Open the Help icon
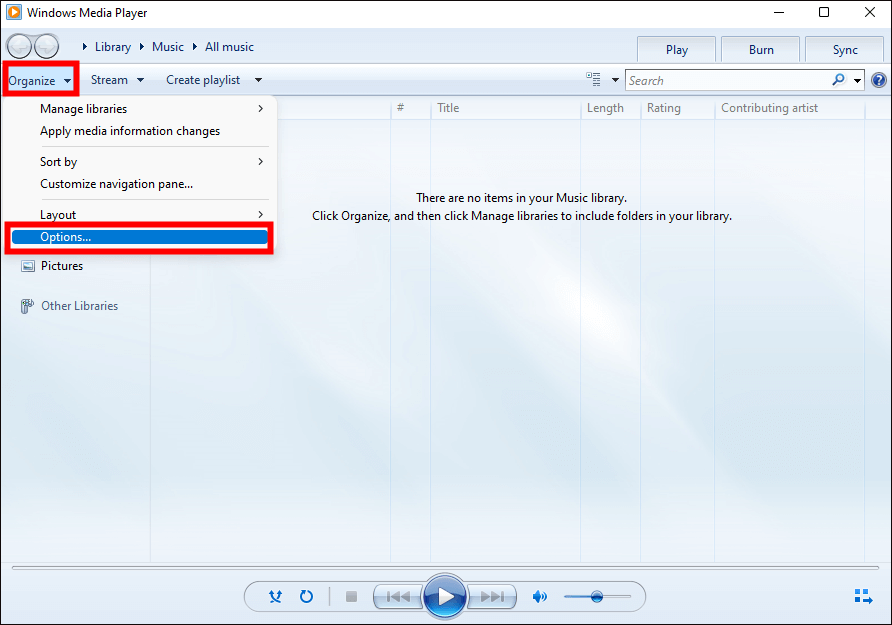Screen dimensions: 892x625 click(879, 81)
